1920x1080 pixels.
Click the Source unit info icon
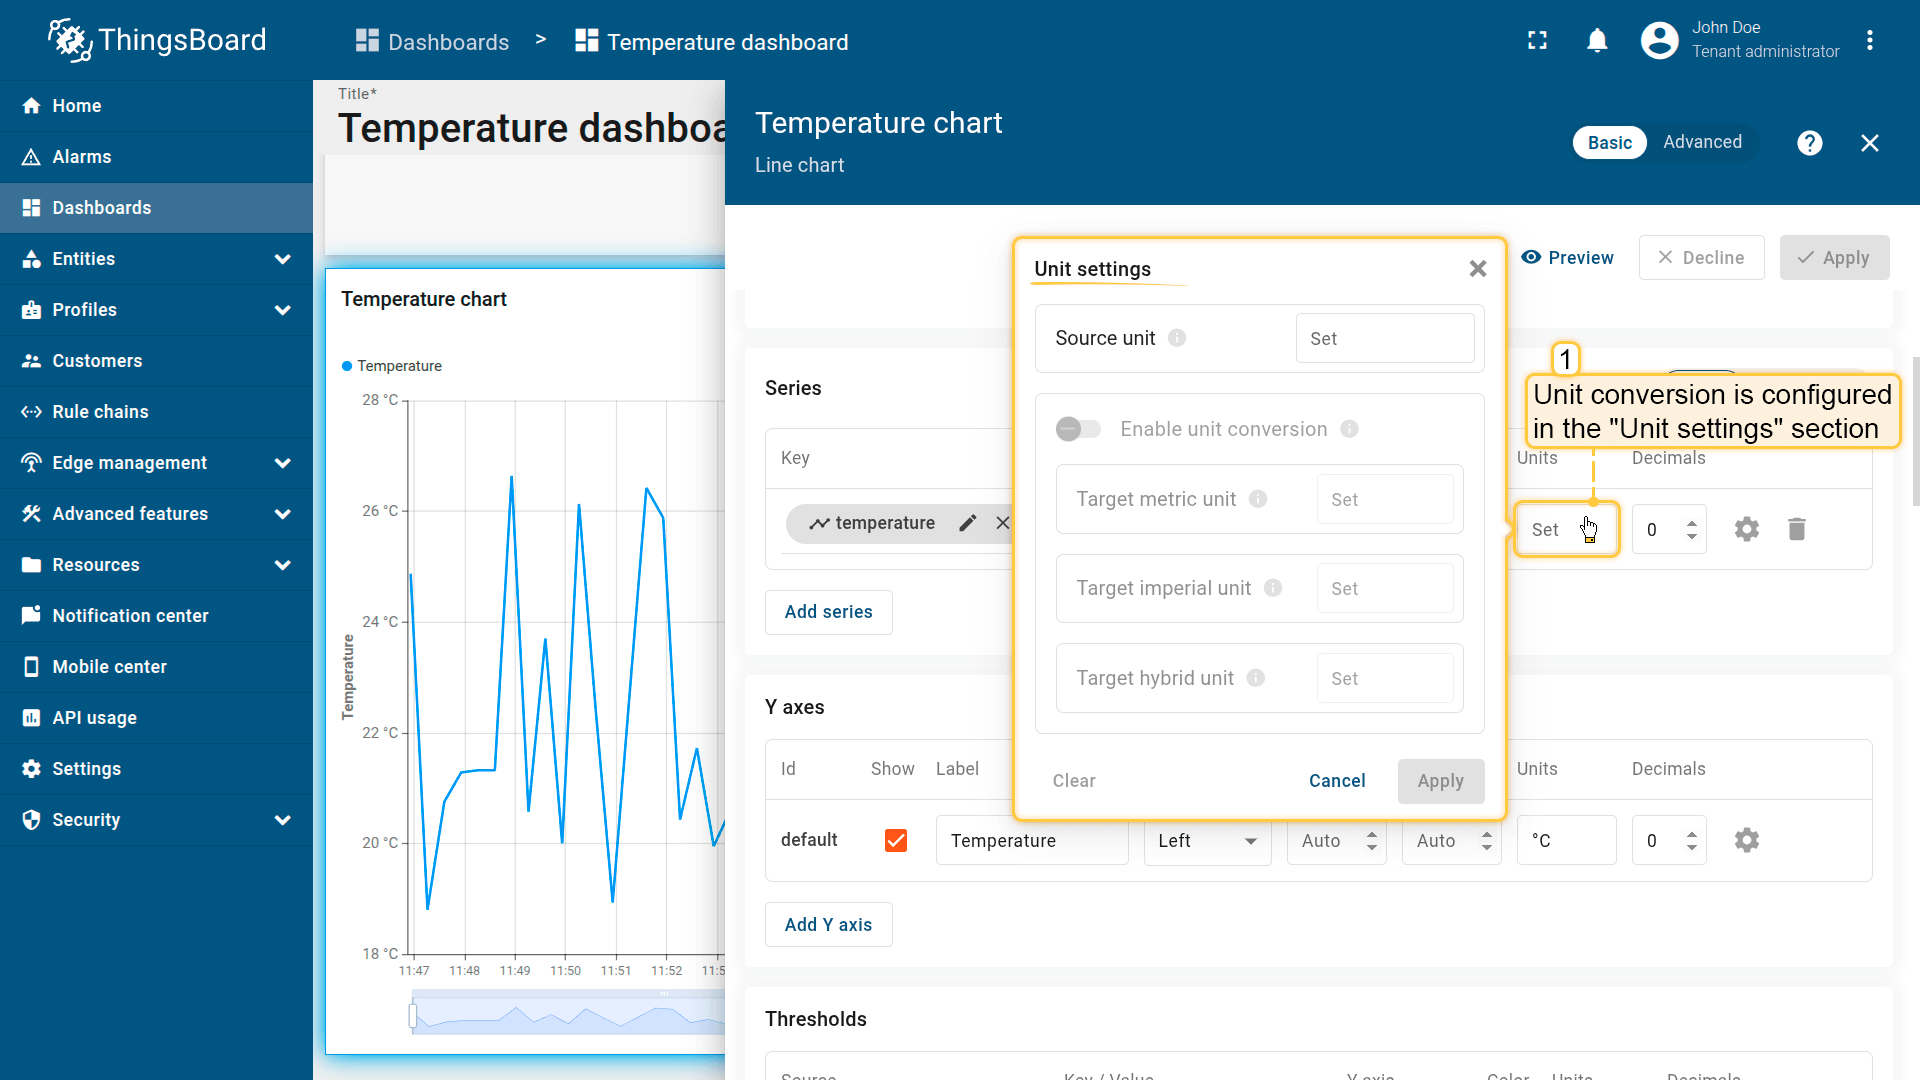click(x=1177, y=338)
